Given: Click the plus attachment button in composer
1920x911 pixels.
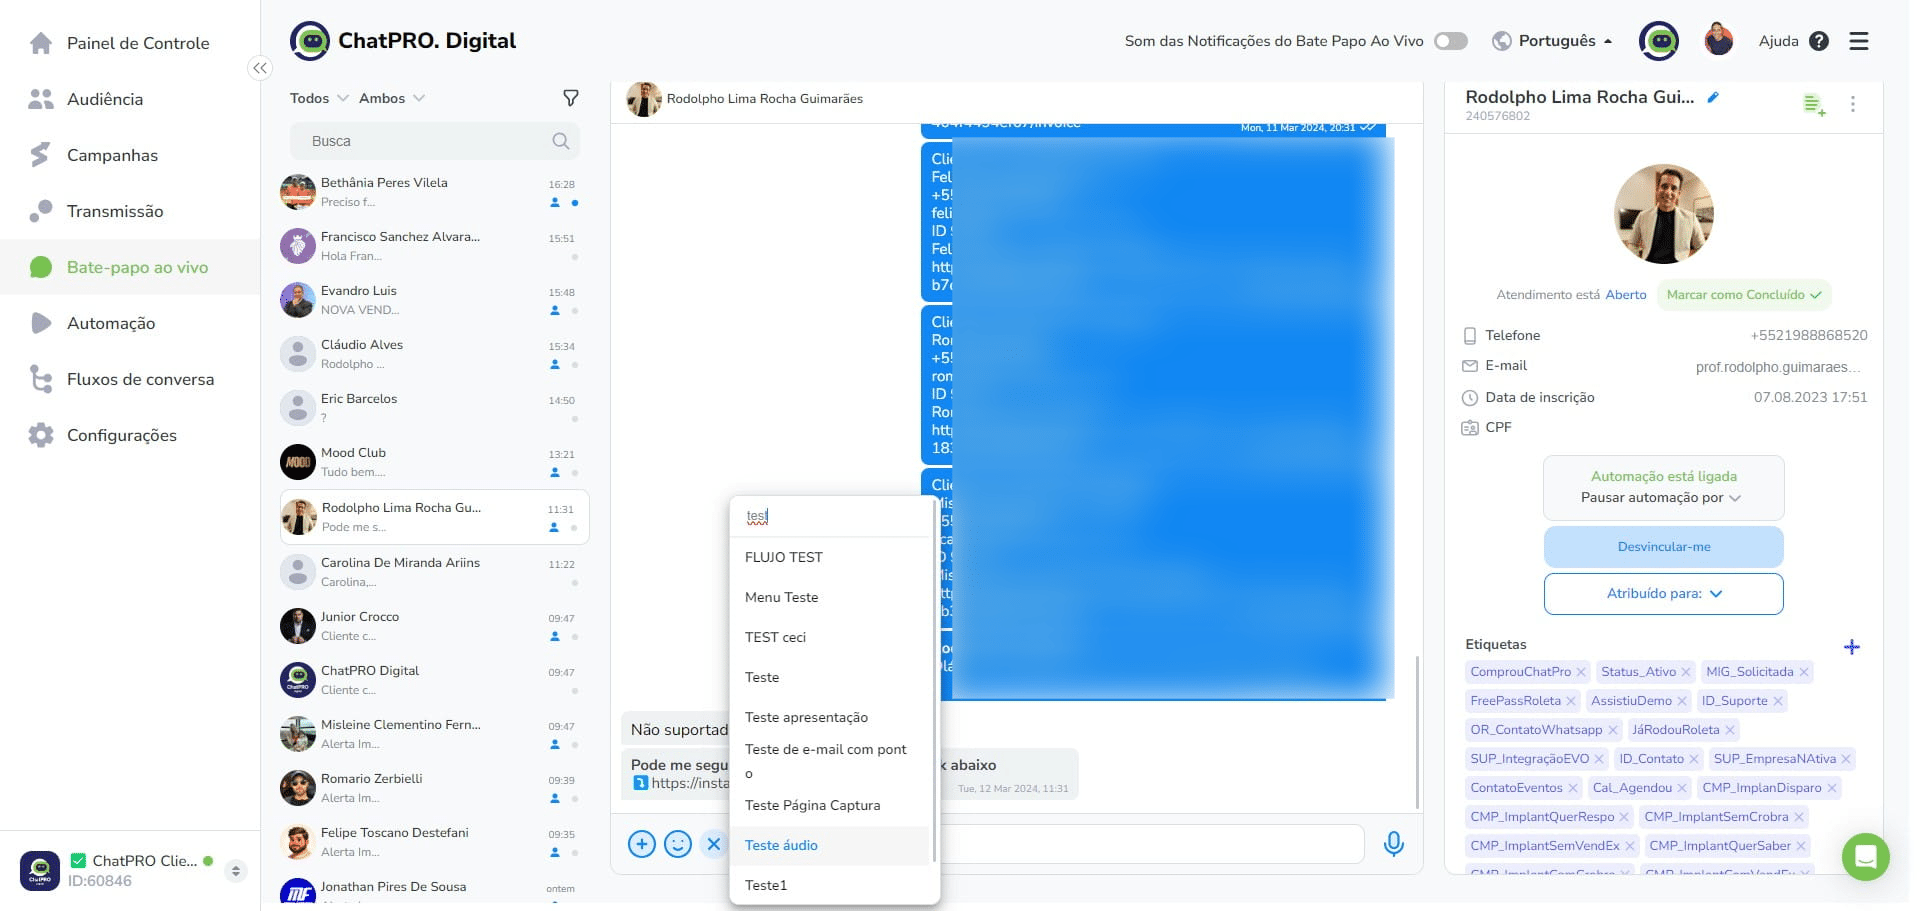Looking at the screenshot, I should tap(642, 844).
